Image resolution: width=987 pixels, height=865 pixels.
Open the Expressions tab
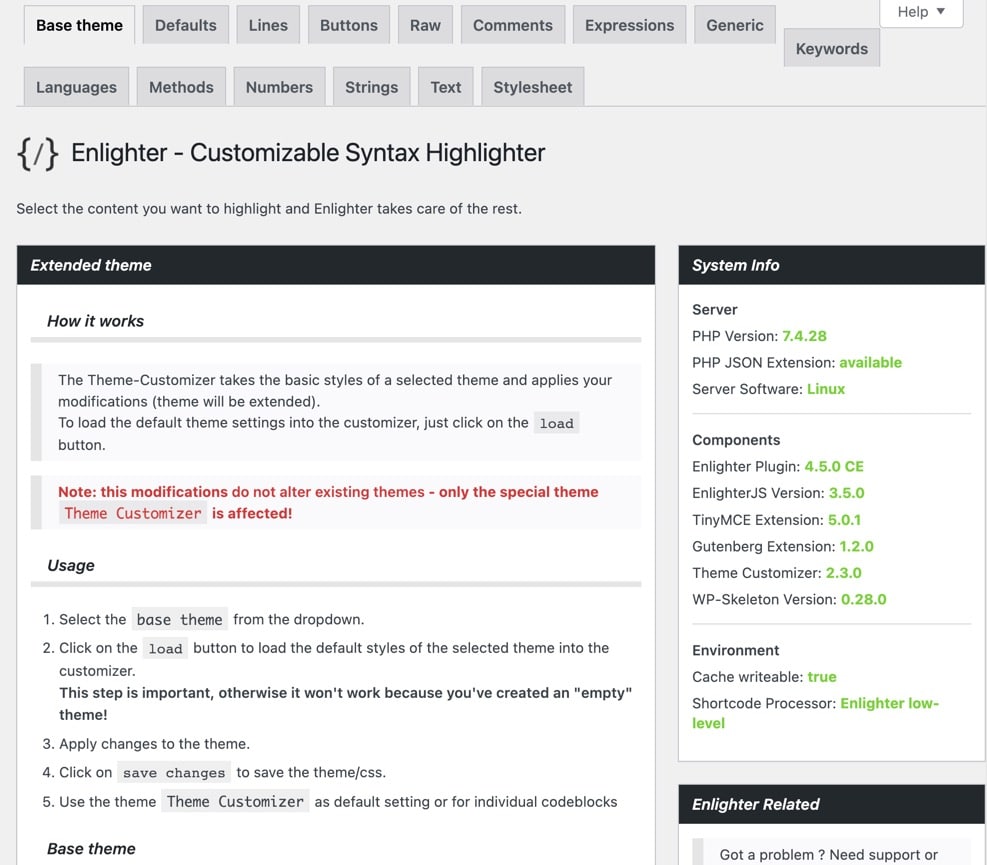coord(629,25)
